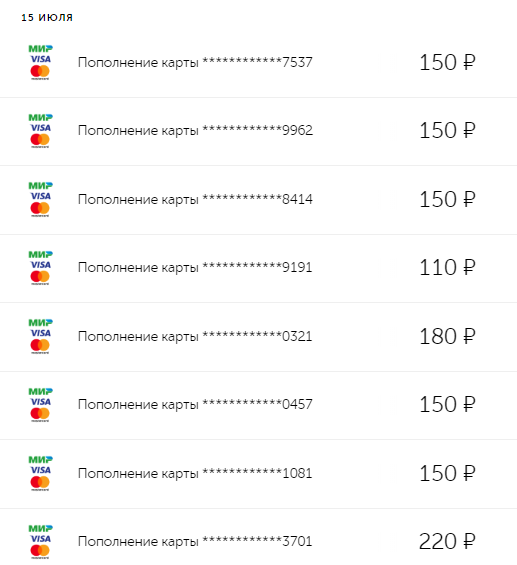Click the 110 ₽ amount
The height and width of the screenshot is (565, 517).
click(x=447, y=267)
